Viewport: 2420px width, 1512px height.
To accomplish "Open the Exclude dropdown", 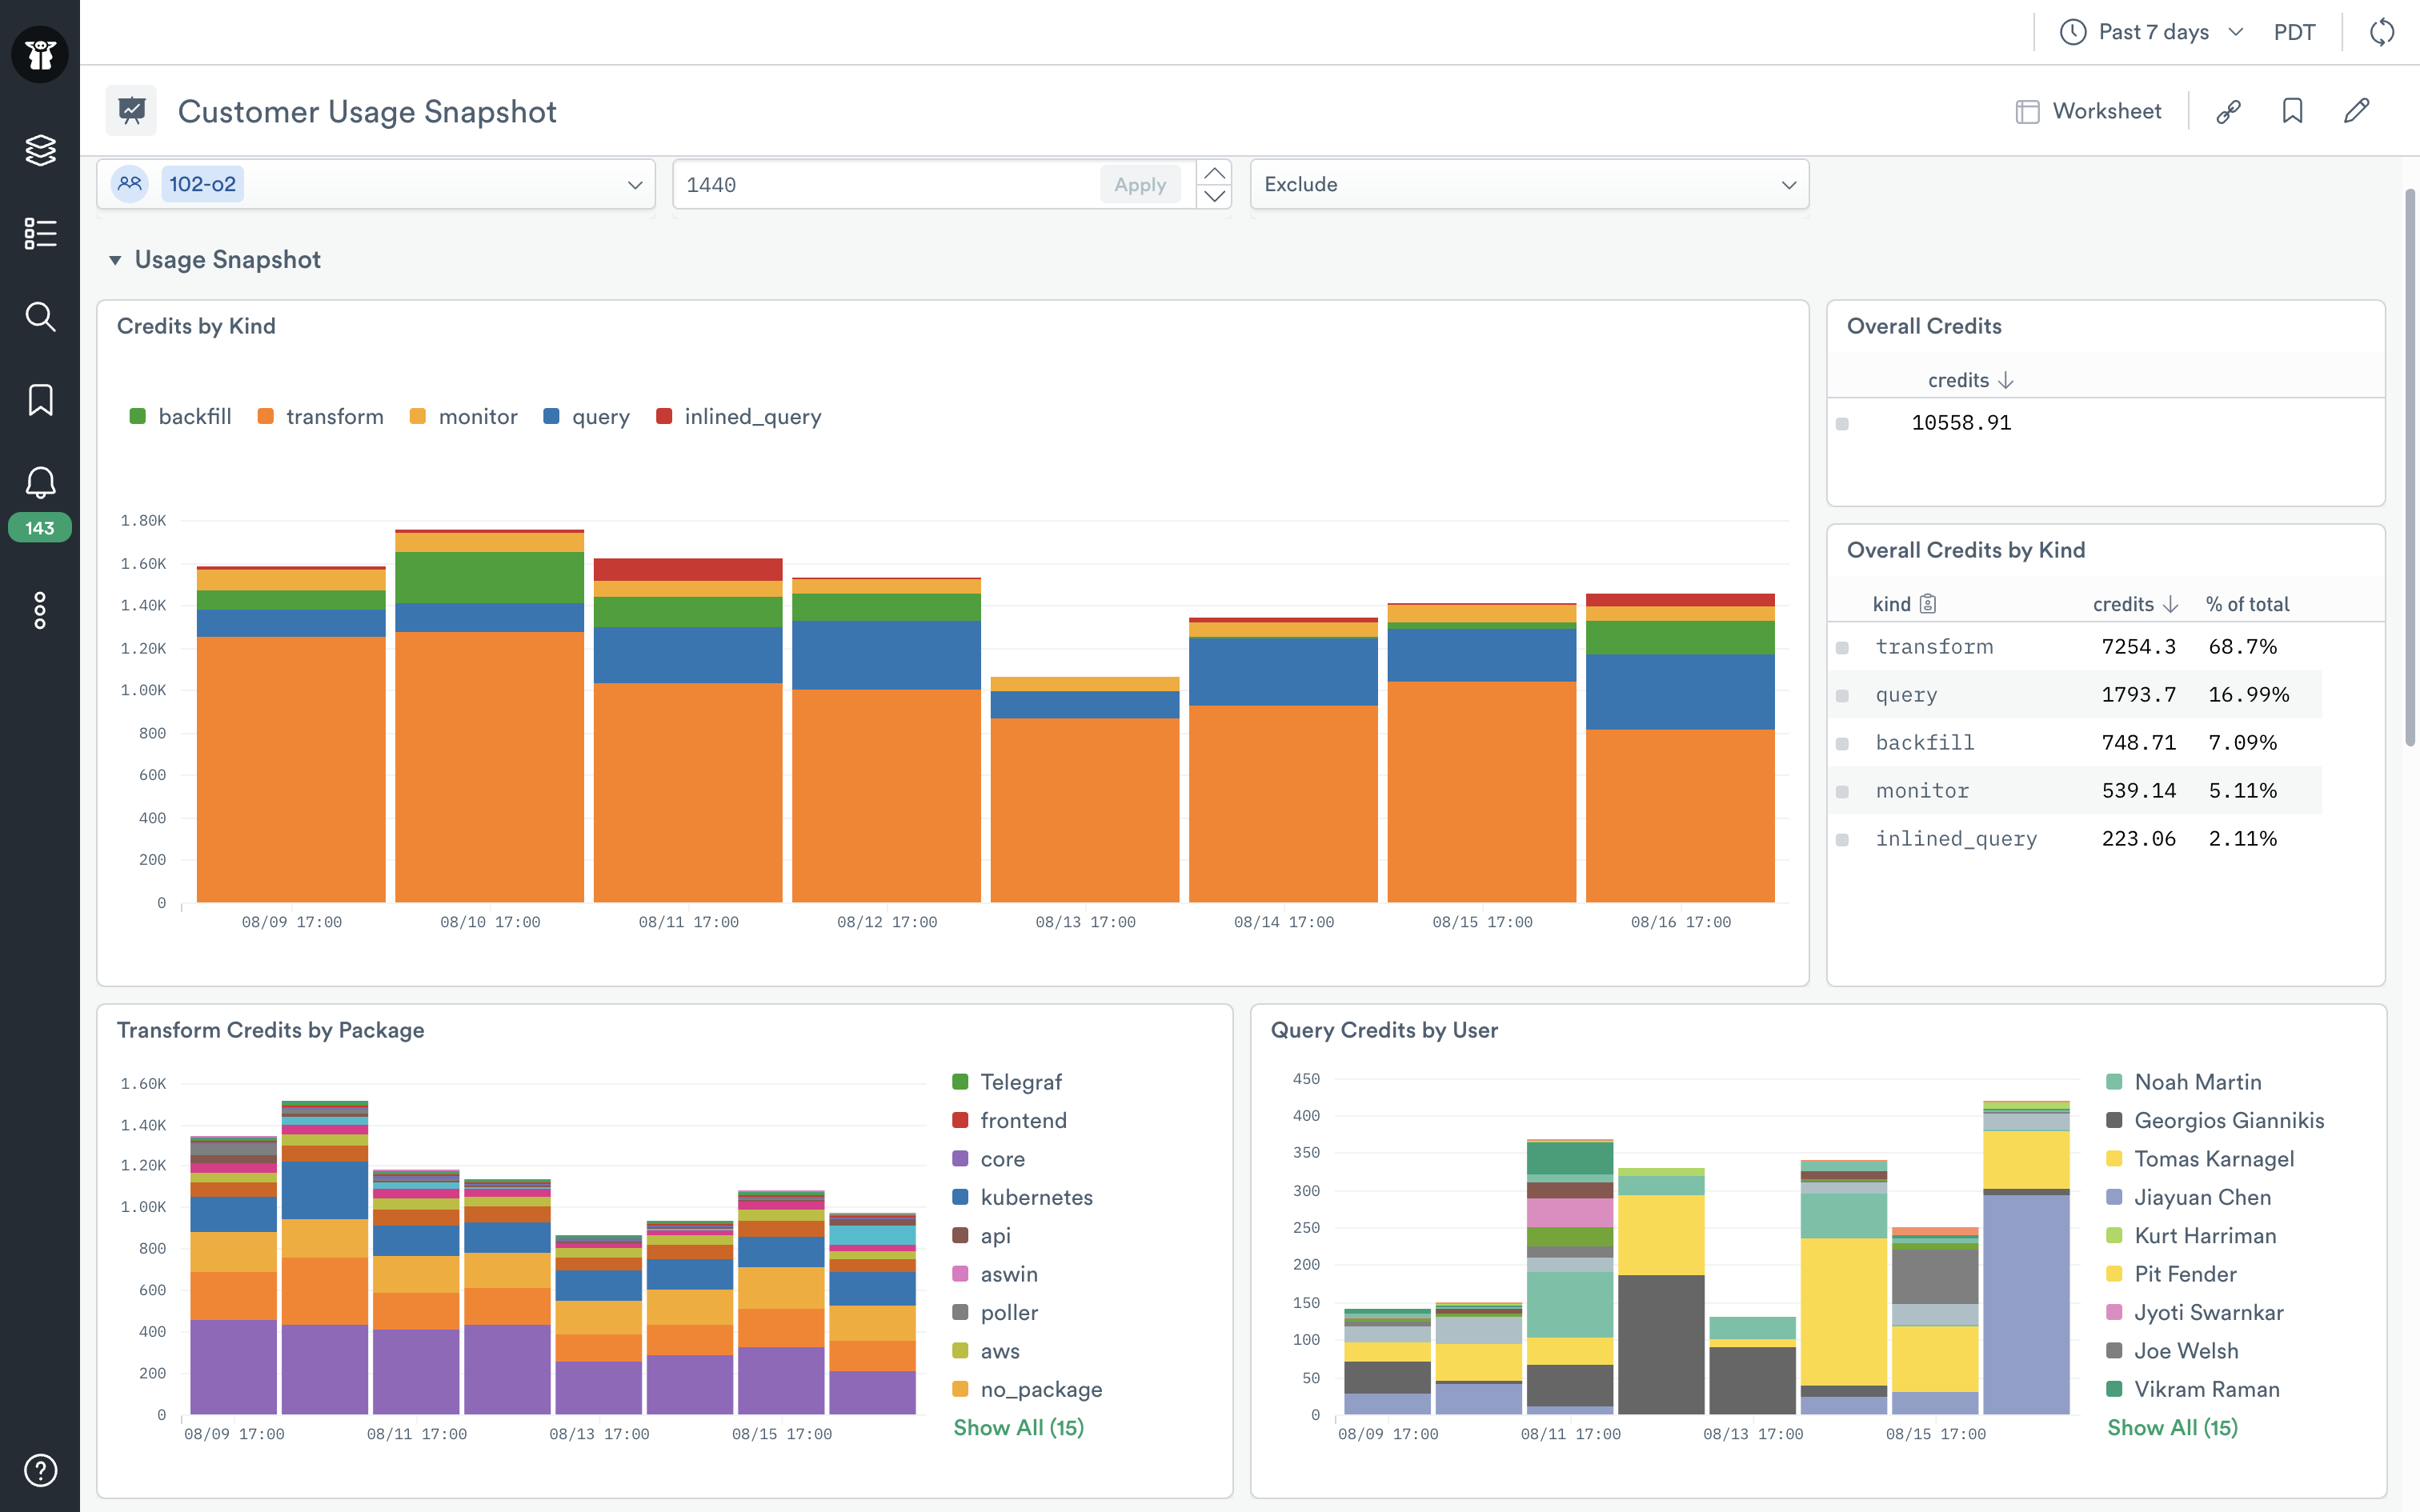I will click(x=1529, y=184).
